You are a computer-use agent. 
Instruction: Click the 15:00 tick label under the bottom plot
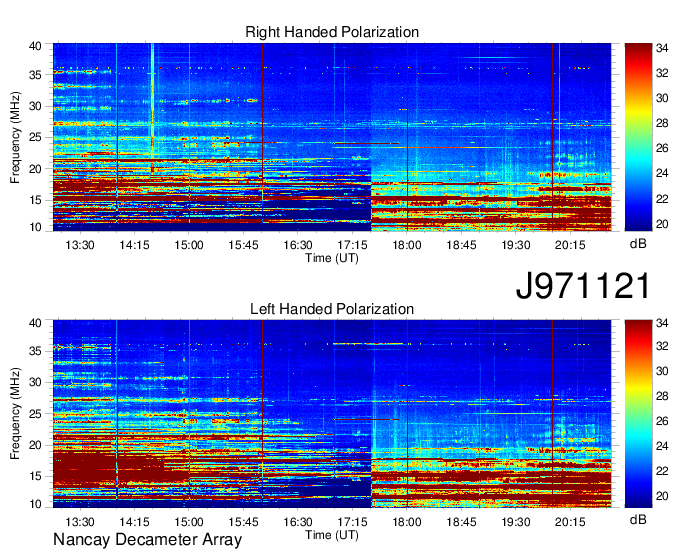point(189,522)
